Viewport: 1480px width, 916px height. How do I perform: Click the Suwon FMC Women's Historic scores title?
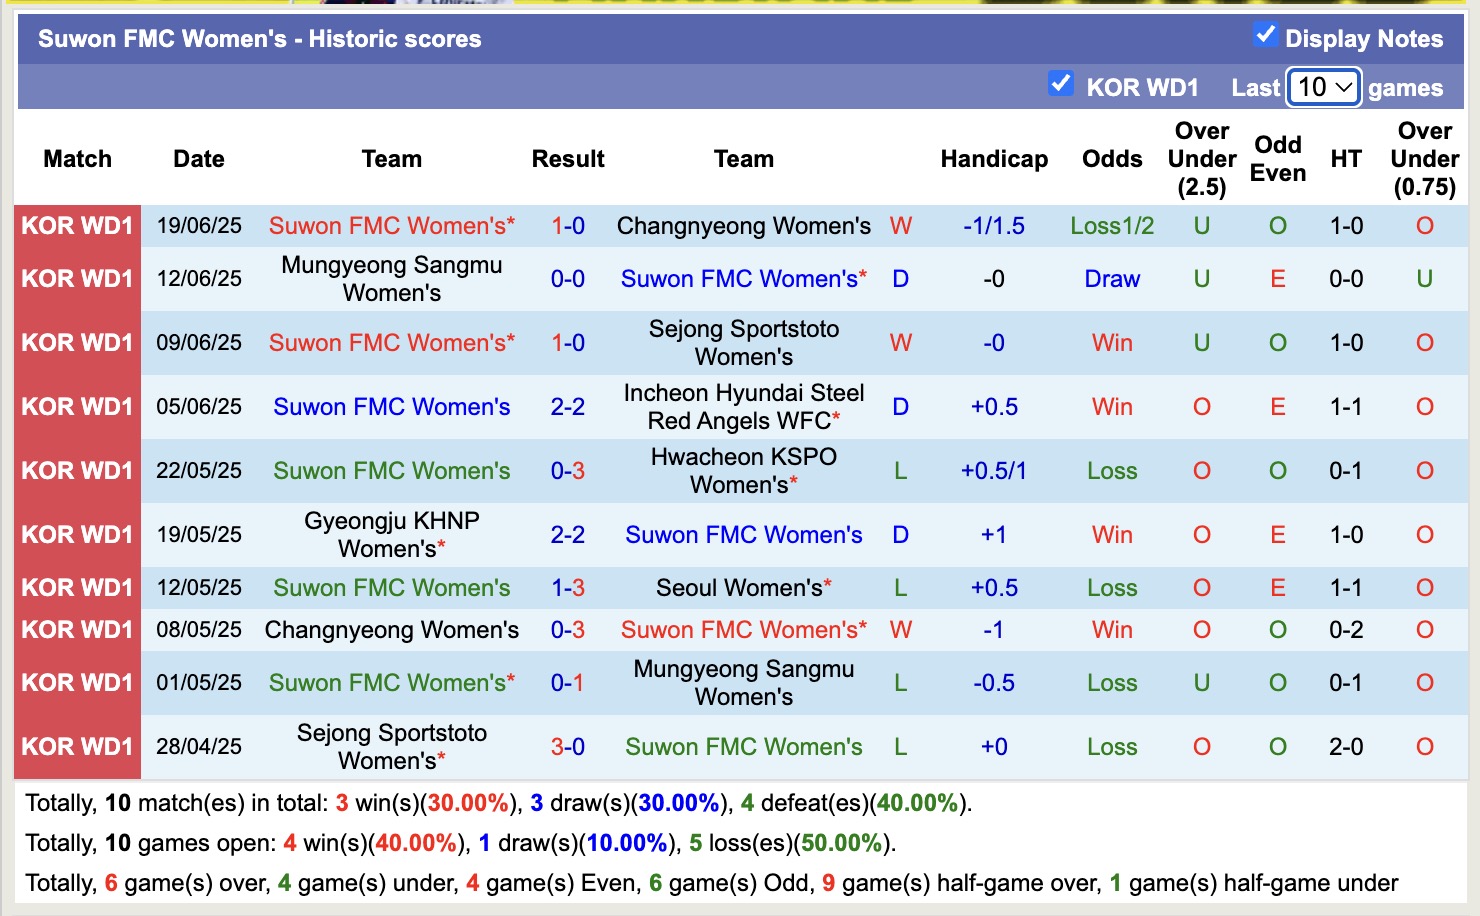(257, 39)
